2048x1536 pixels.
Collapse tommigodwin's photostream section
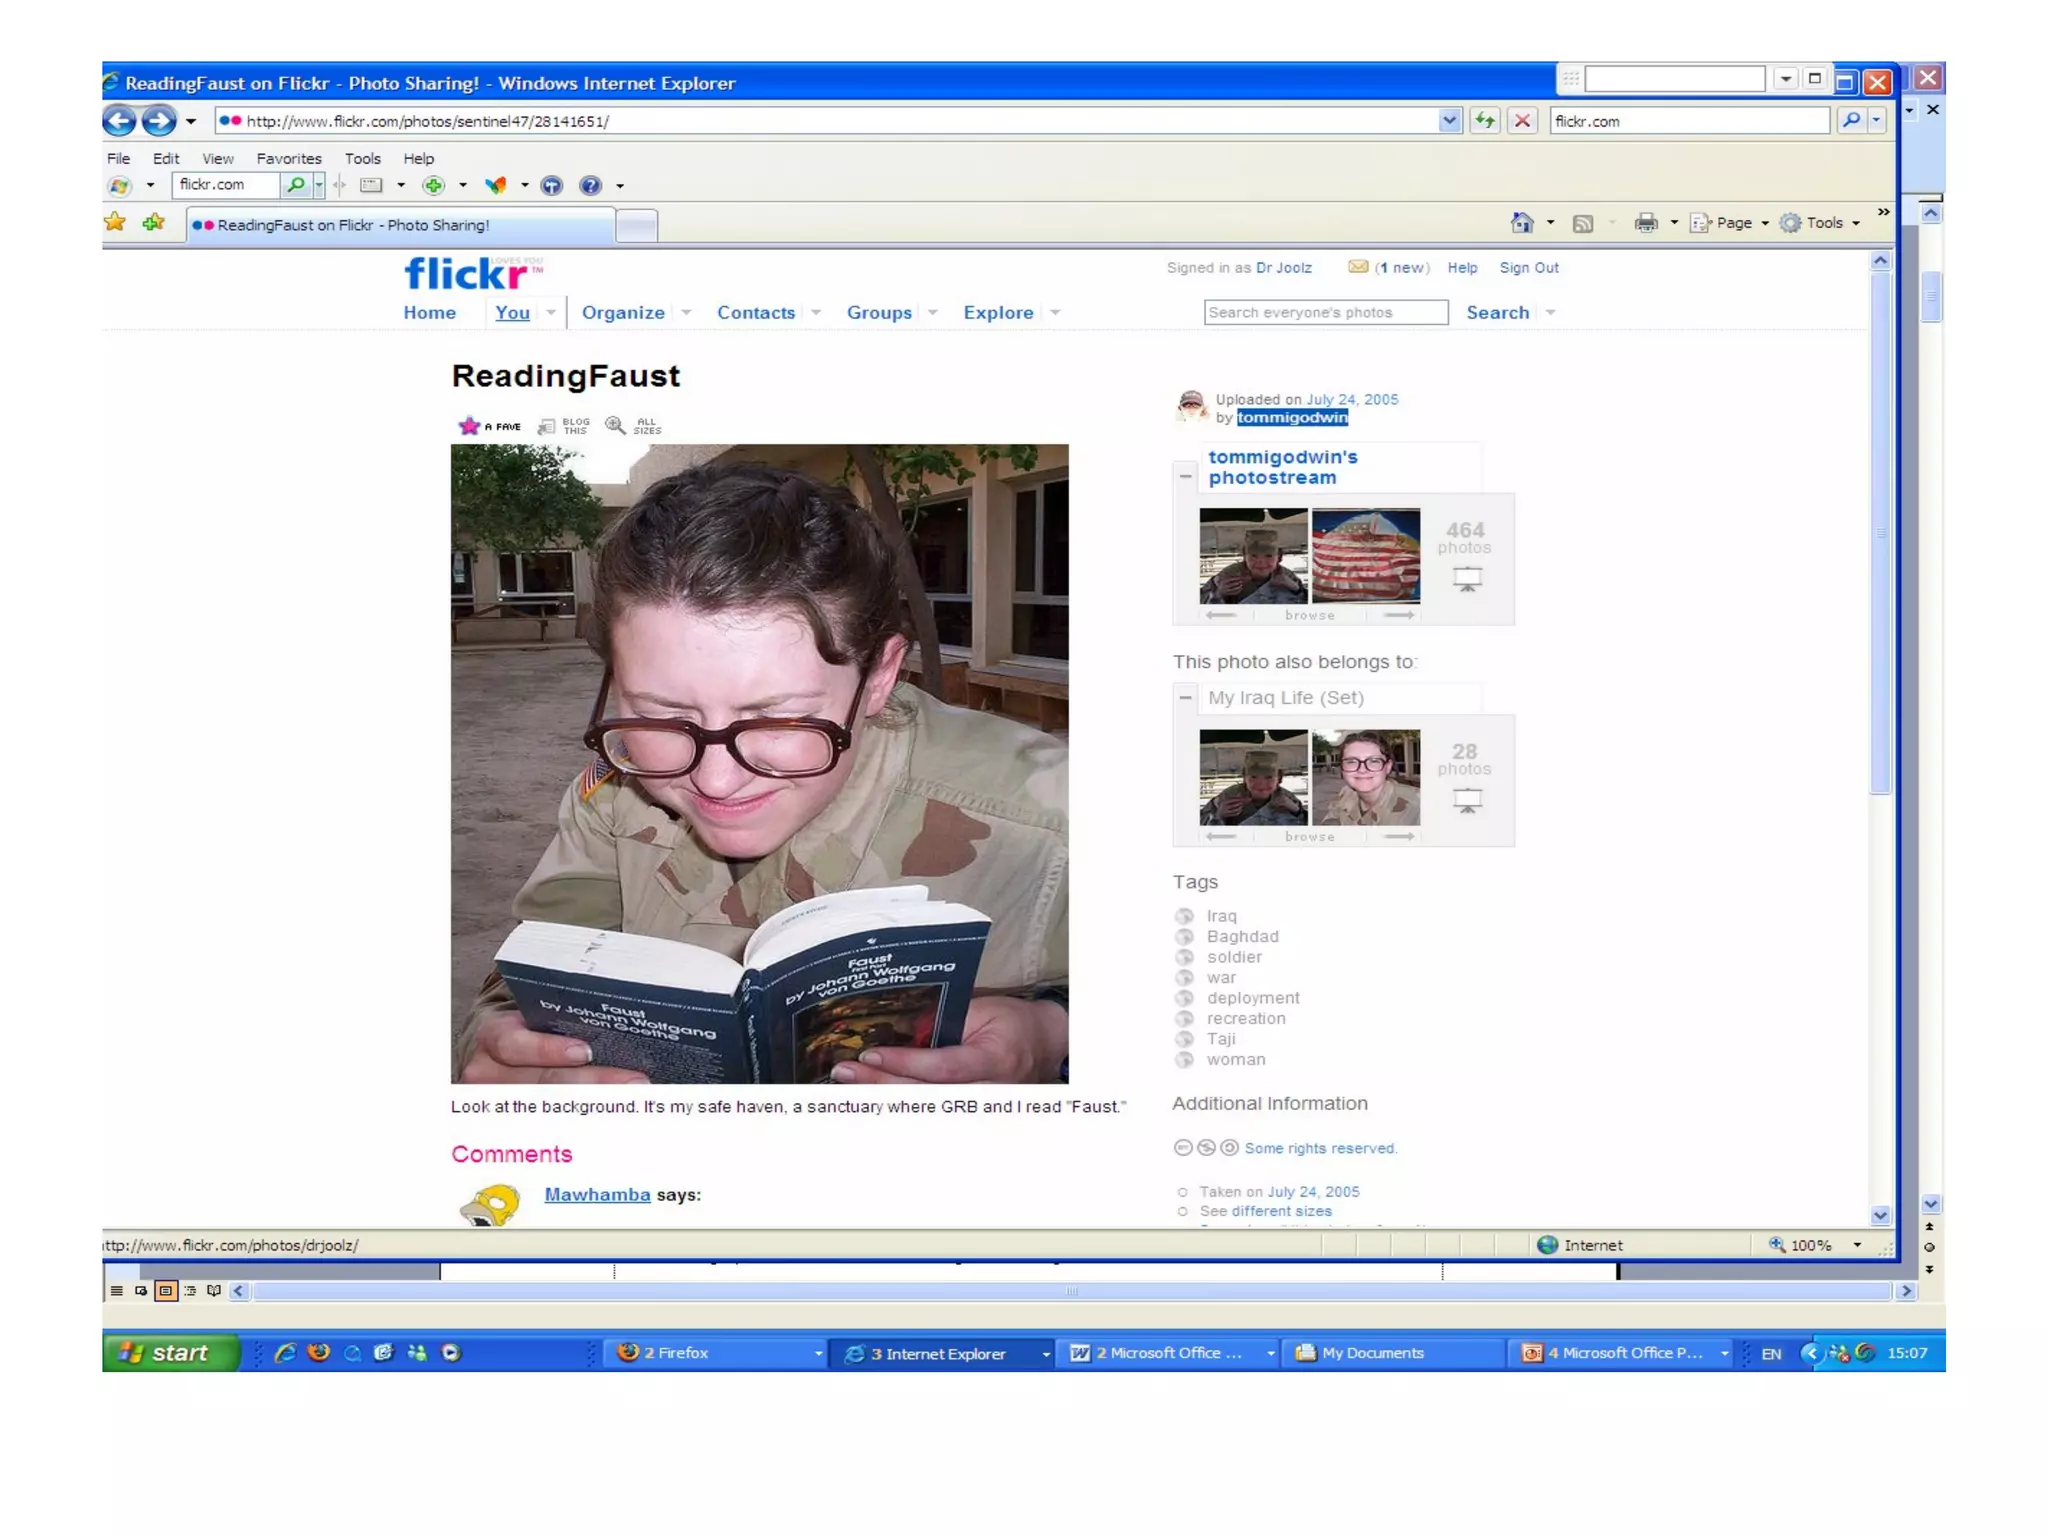[1186, 476]
